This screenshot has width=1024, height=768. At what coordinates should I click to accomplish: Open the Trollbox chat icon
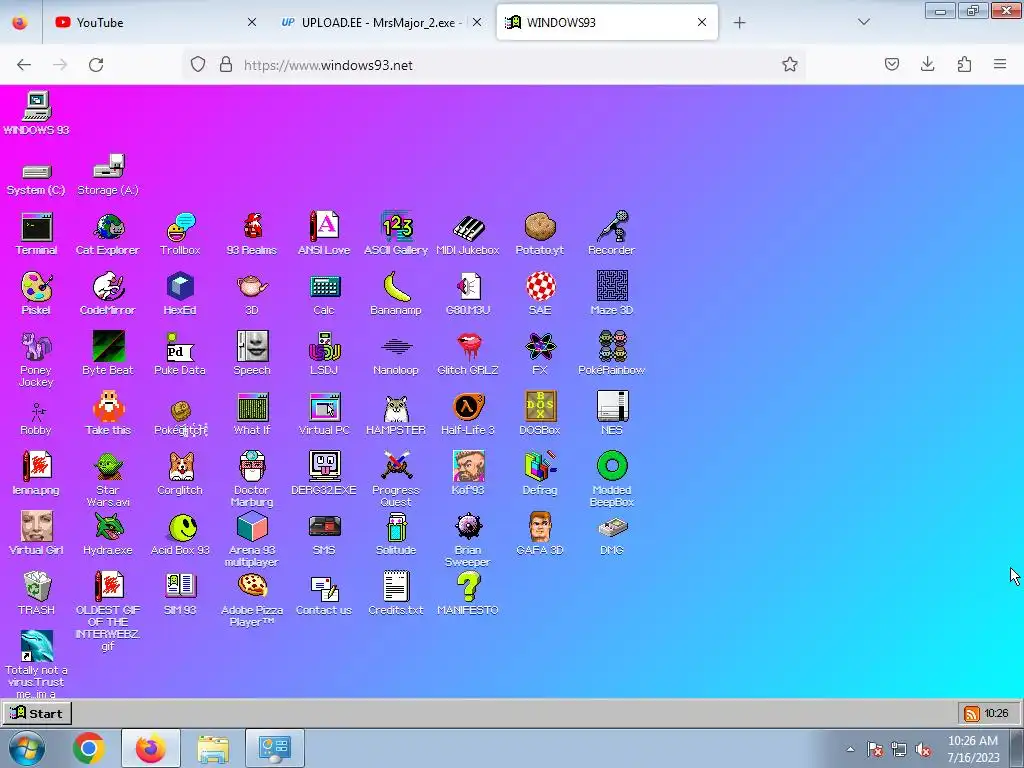180,233
